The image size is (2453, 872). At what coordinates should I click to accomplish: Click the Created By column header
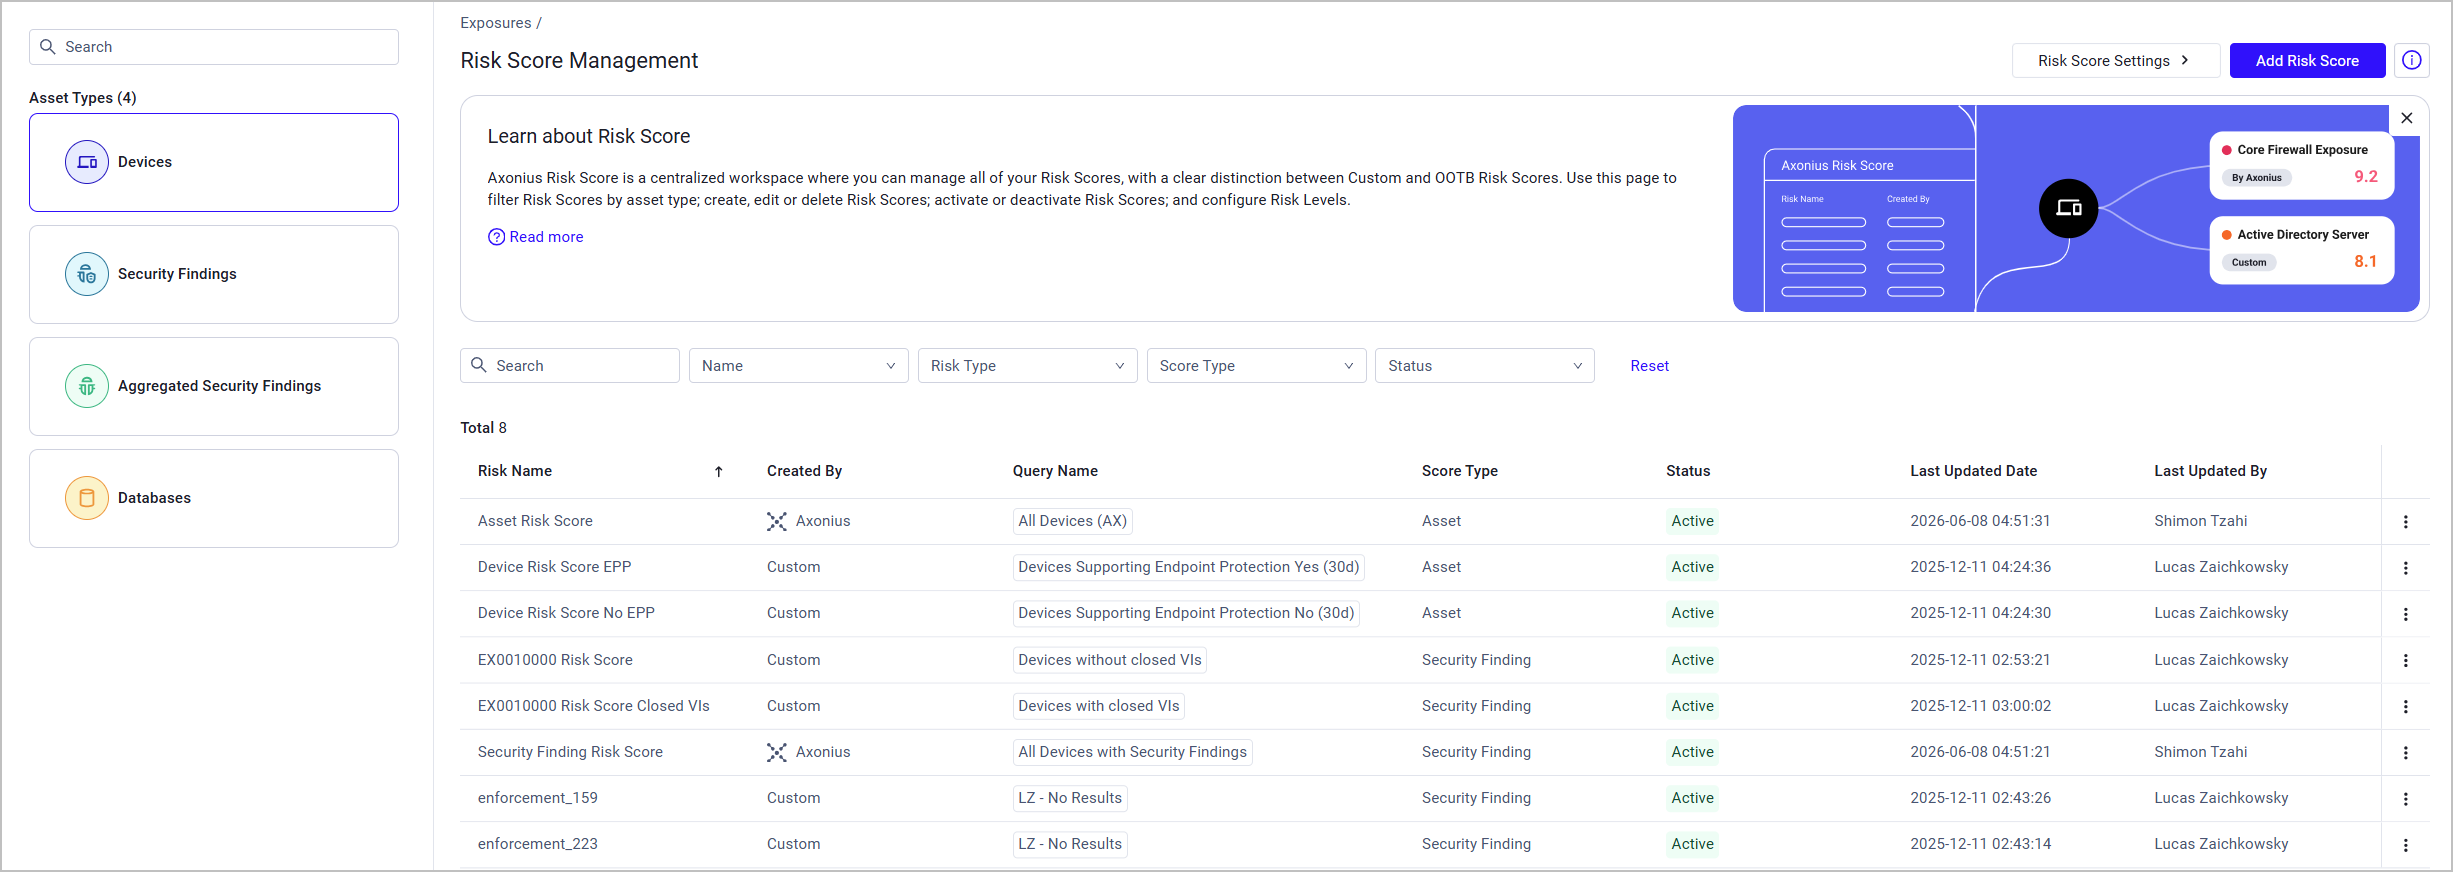(804, 471)
